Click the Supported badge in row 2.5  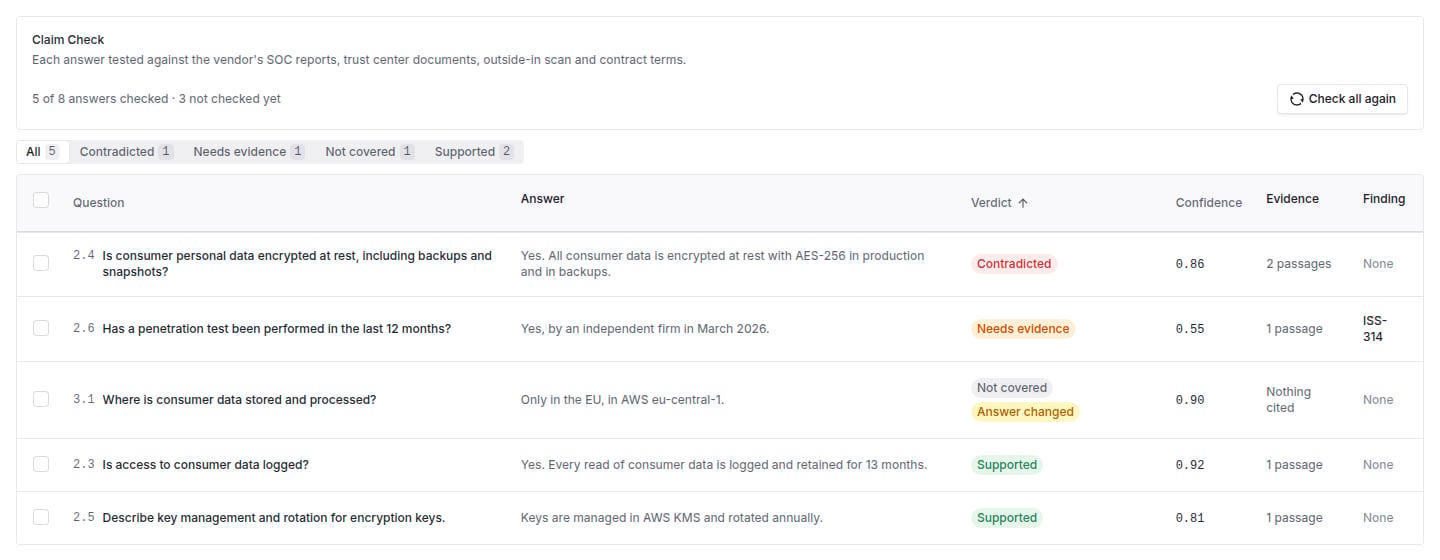click(1007, 518)
